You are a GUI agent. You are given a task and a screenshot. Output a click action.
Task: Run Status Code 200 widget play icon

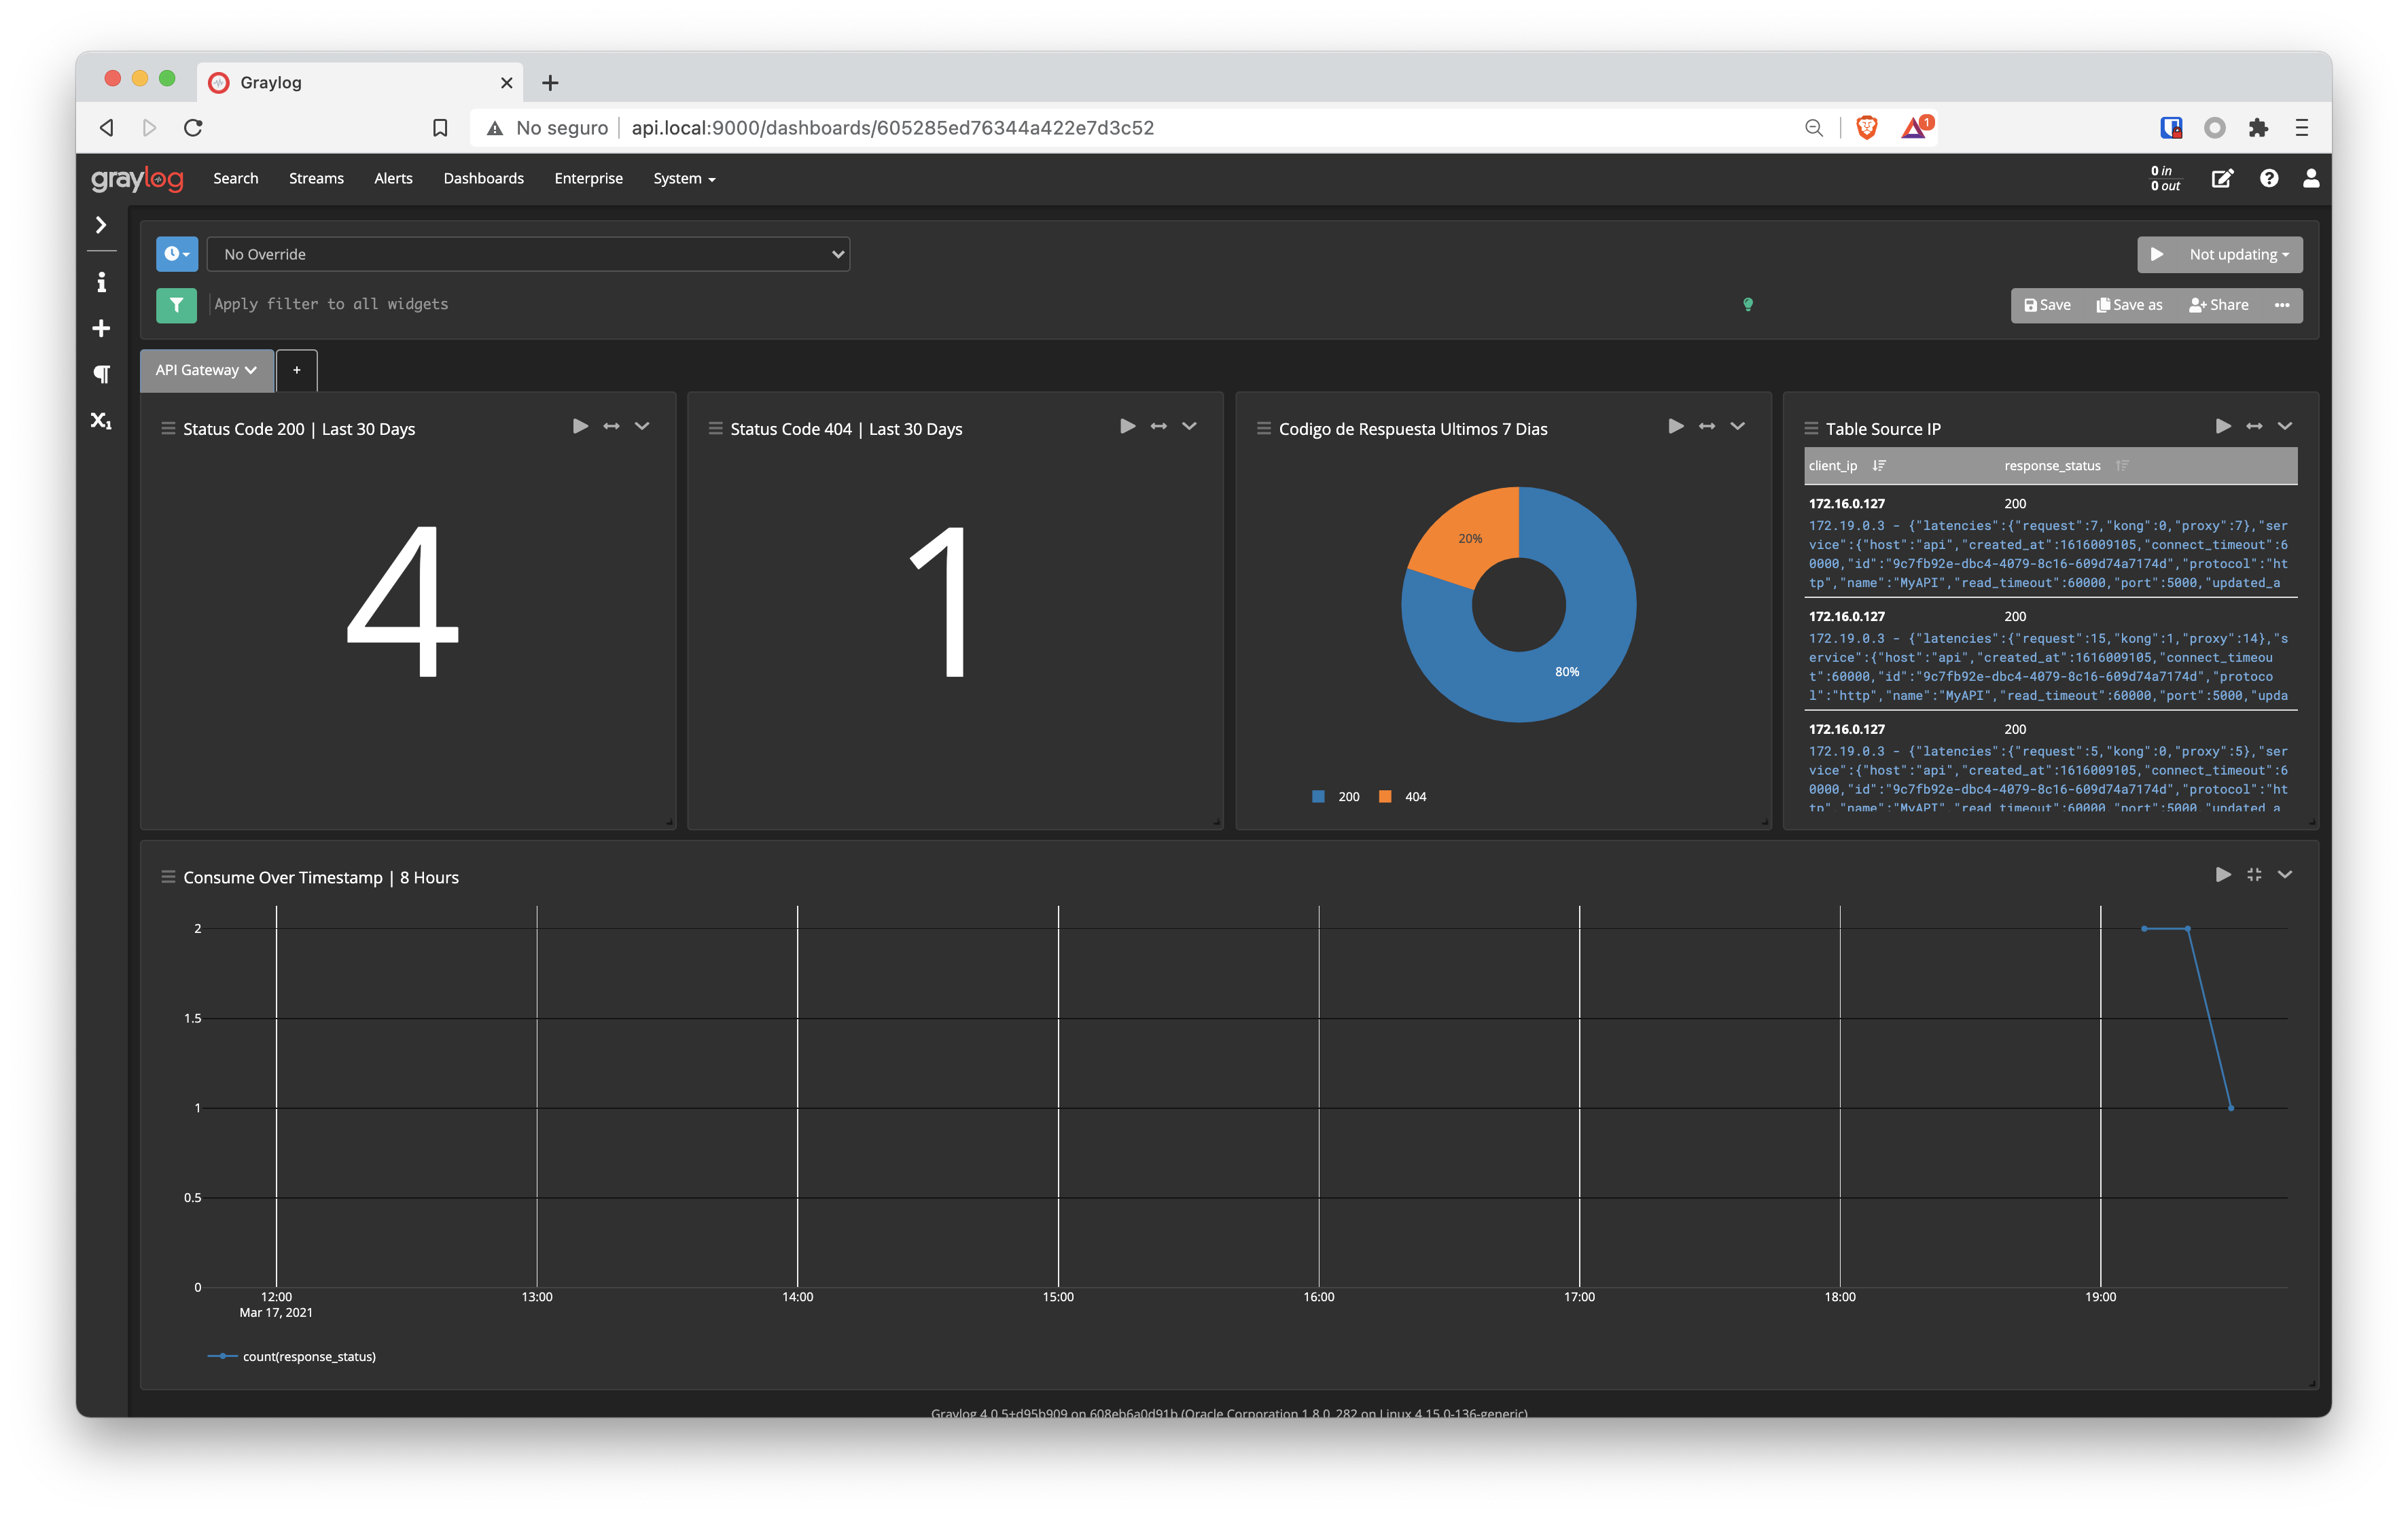[580, 427]
